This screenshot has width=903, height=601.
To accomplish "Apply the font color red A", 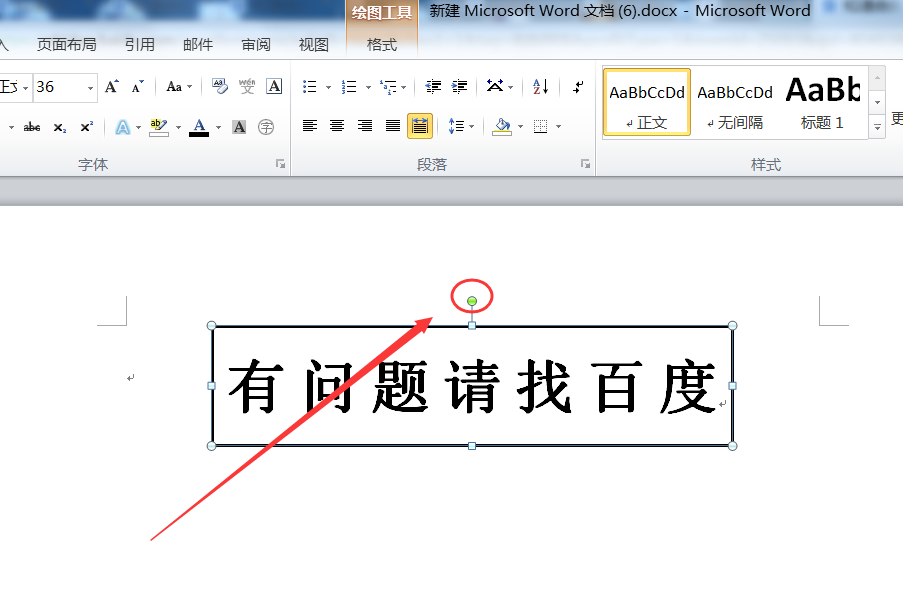I will point(199,127).
